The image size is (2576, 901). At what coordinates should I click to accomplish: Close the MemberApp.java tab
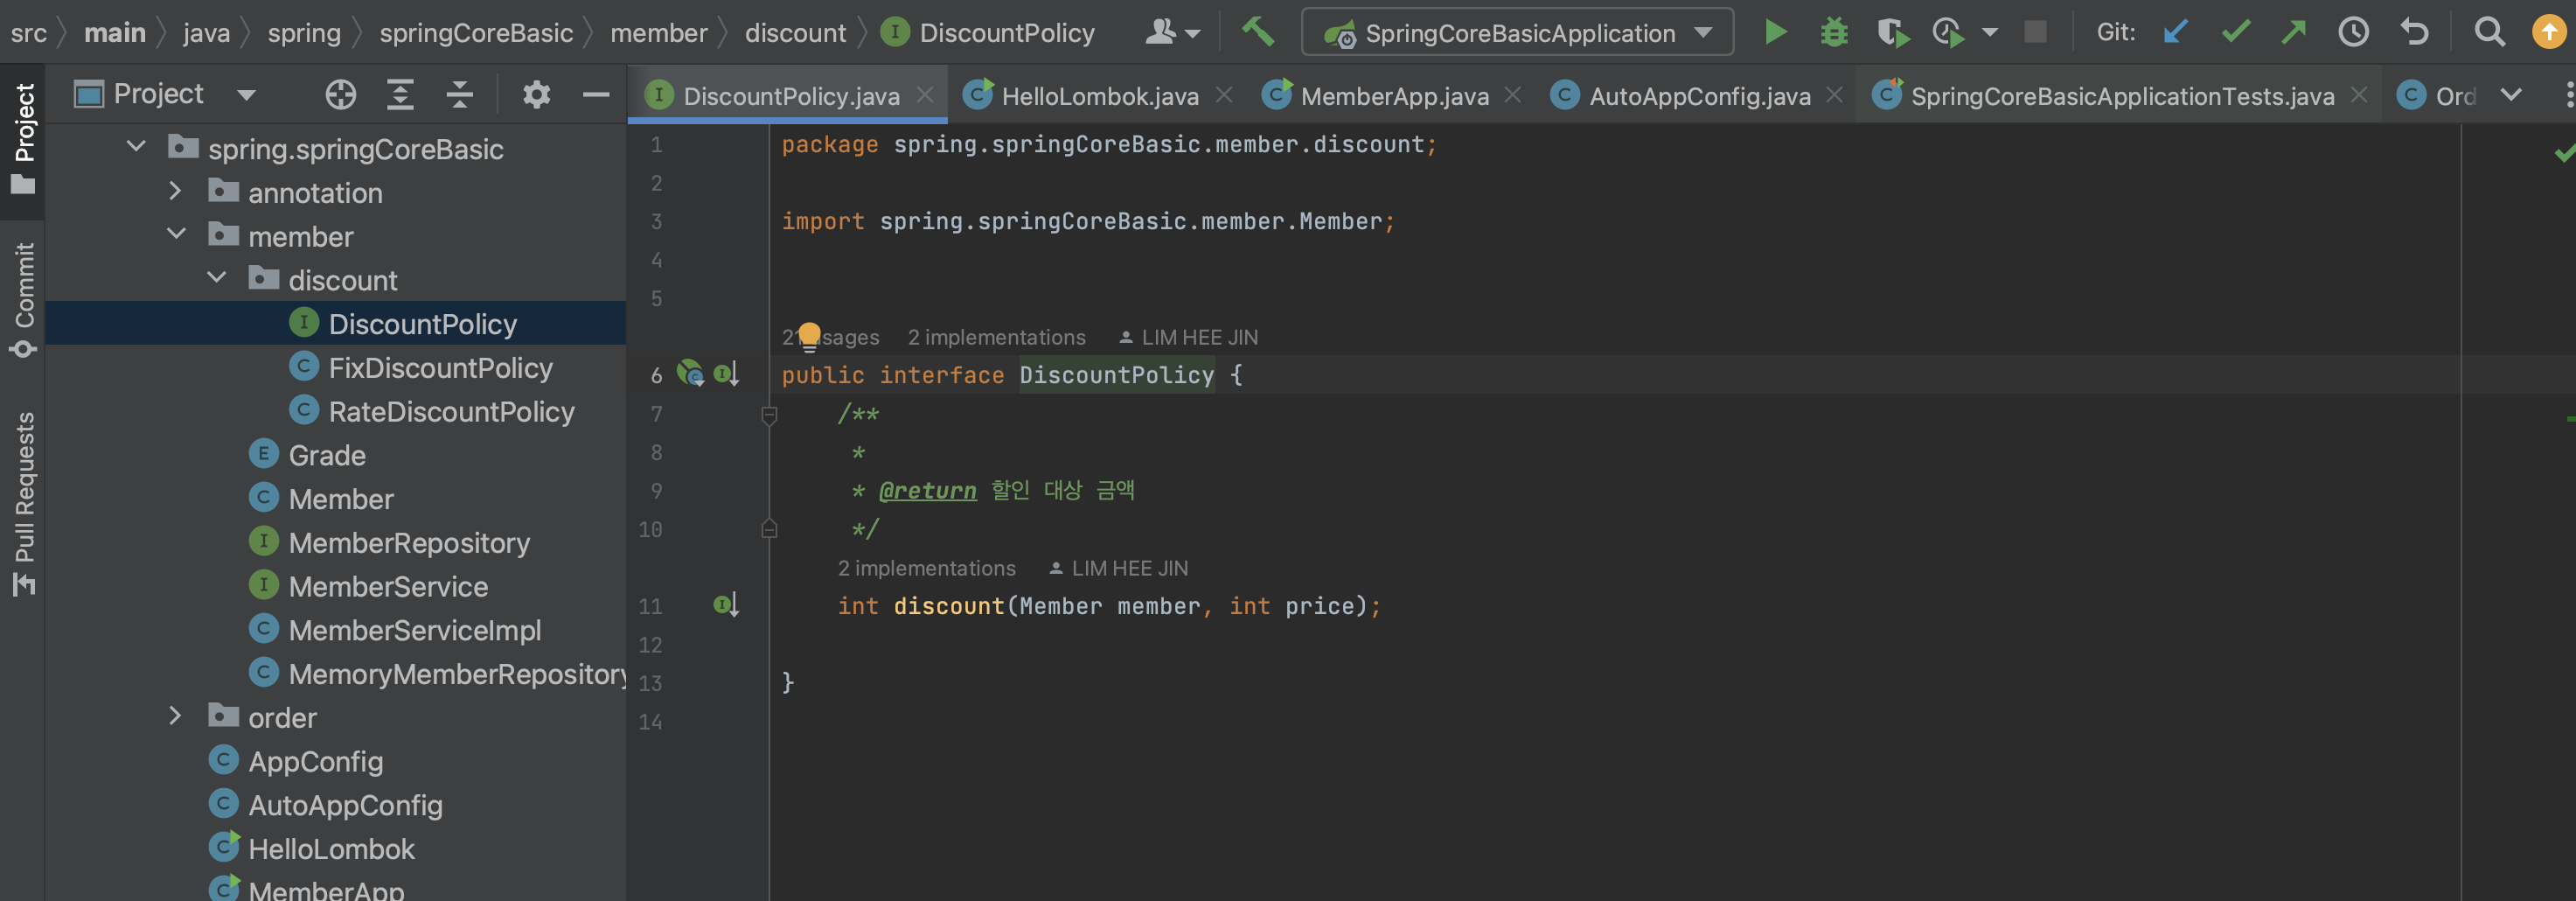pyautogui.click(x=1513, y=95)
